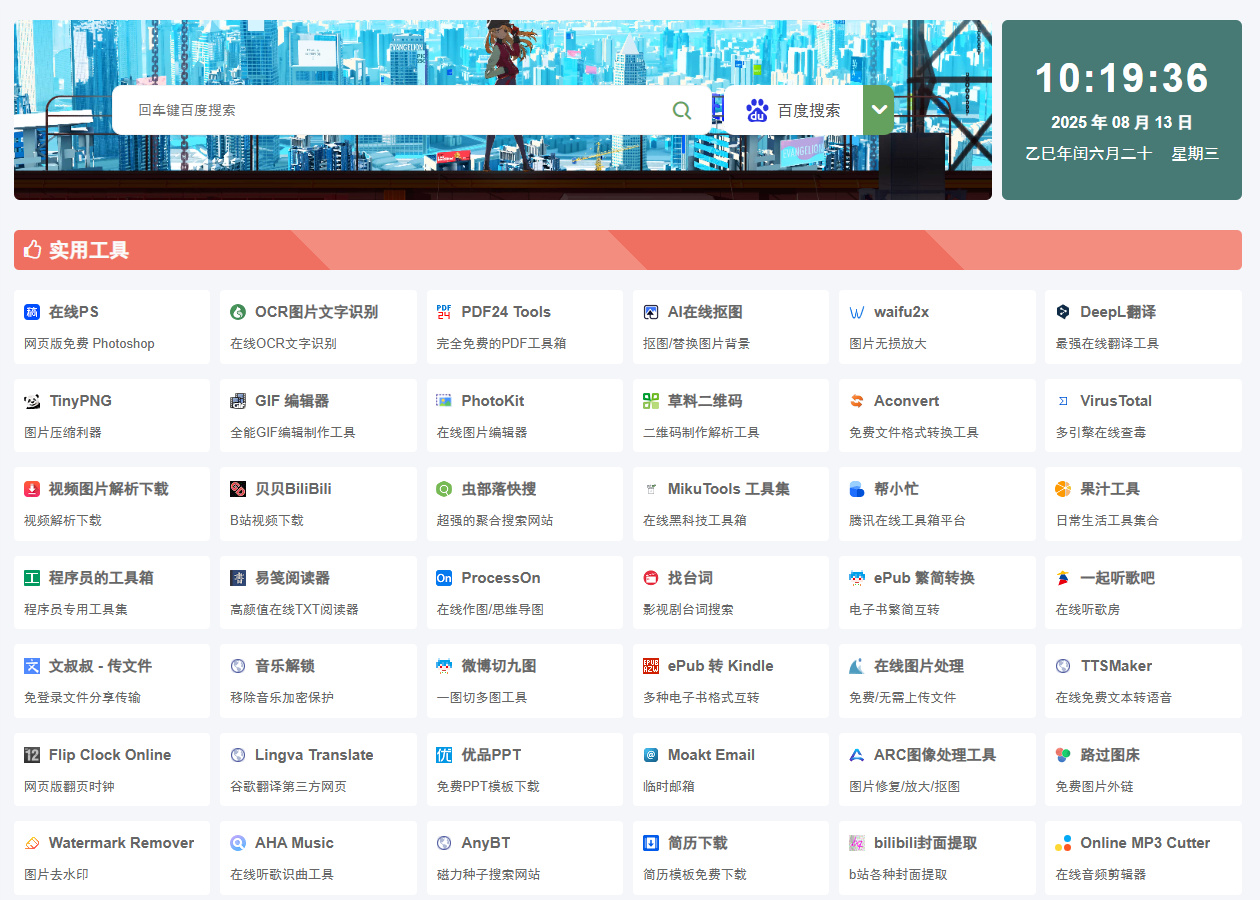The height and width of the screenshot is (900, 1260).
Task: Click the text 在线音频剪辑器
Action: click(x=1101, y=874)
